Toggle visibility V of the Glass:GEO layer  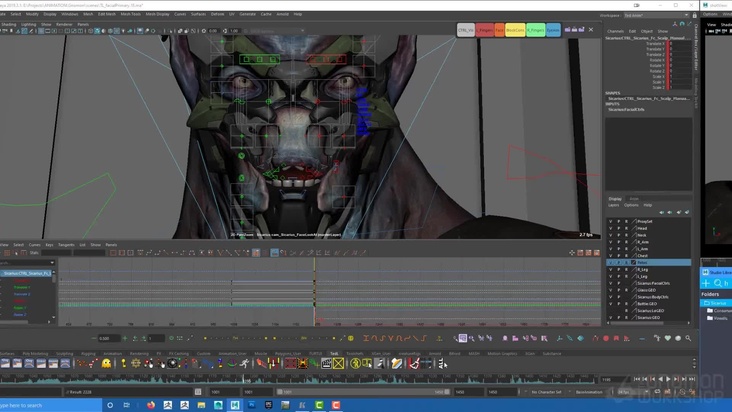tap(610, 290)
